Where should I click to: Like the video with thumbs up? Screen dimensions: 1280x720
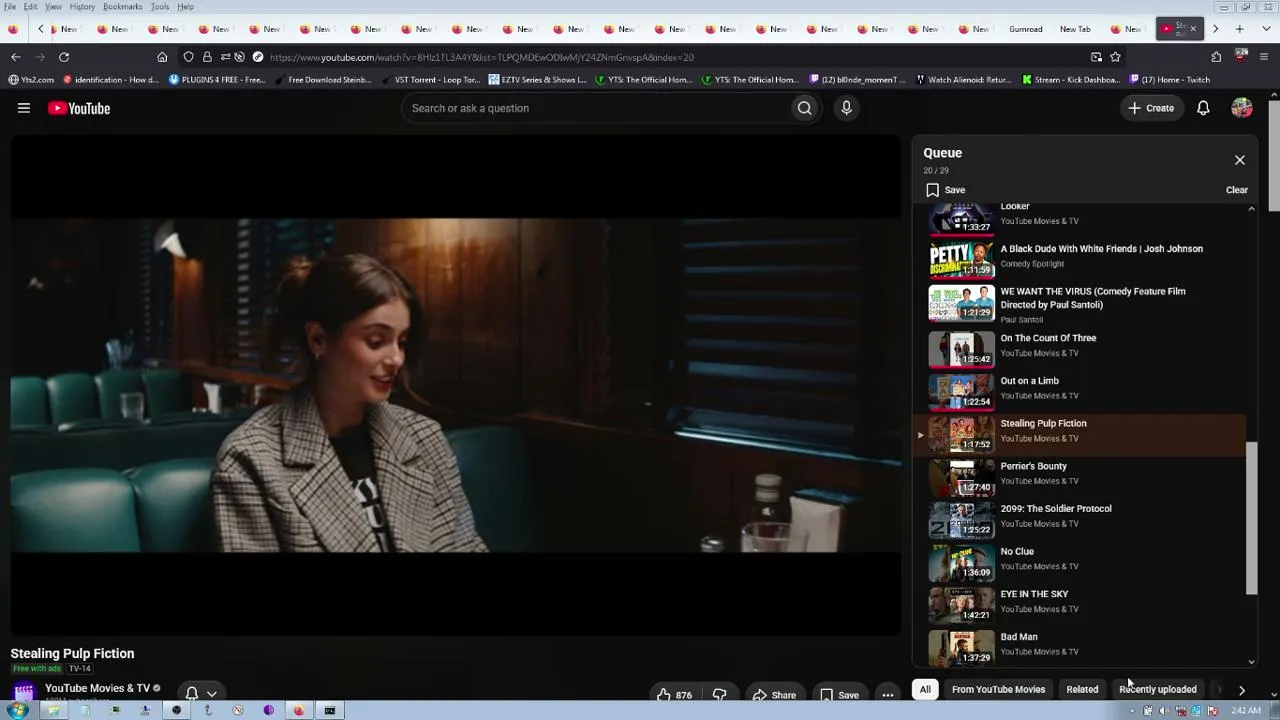coord(675,694)
